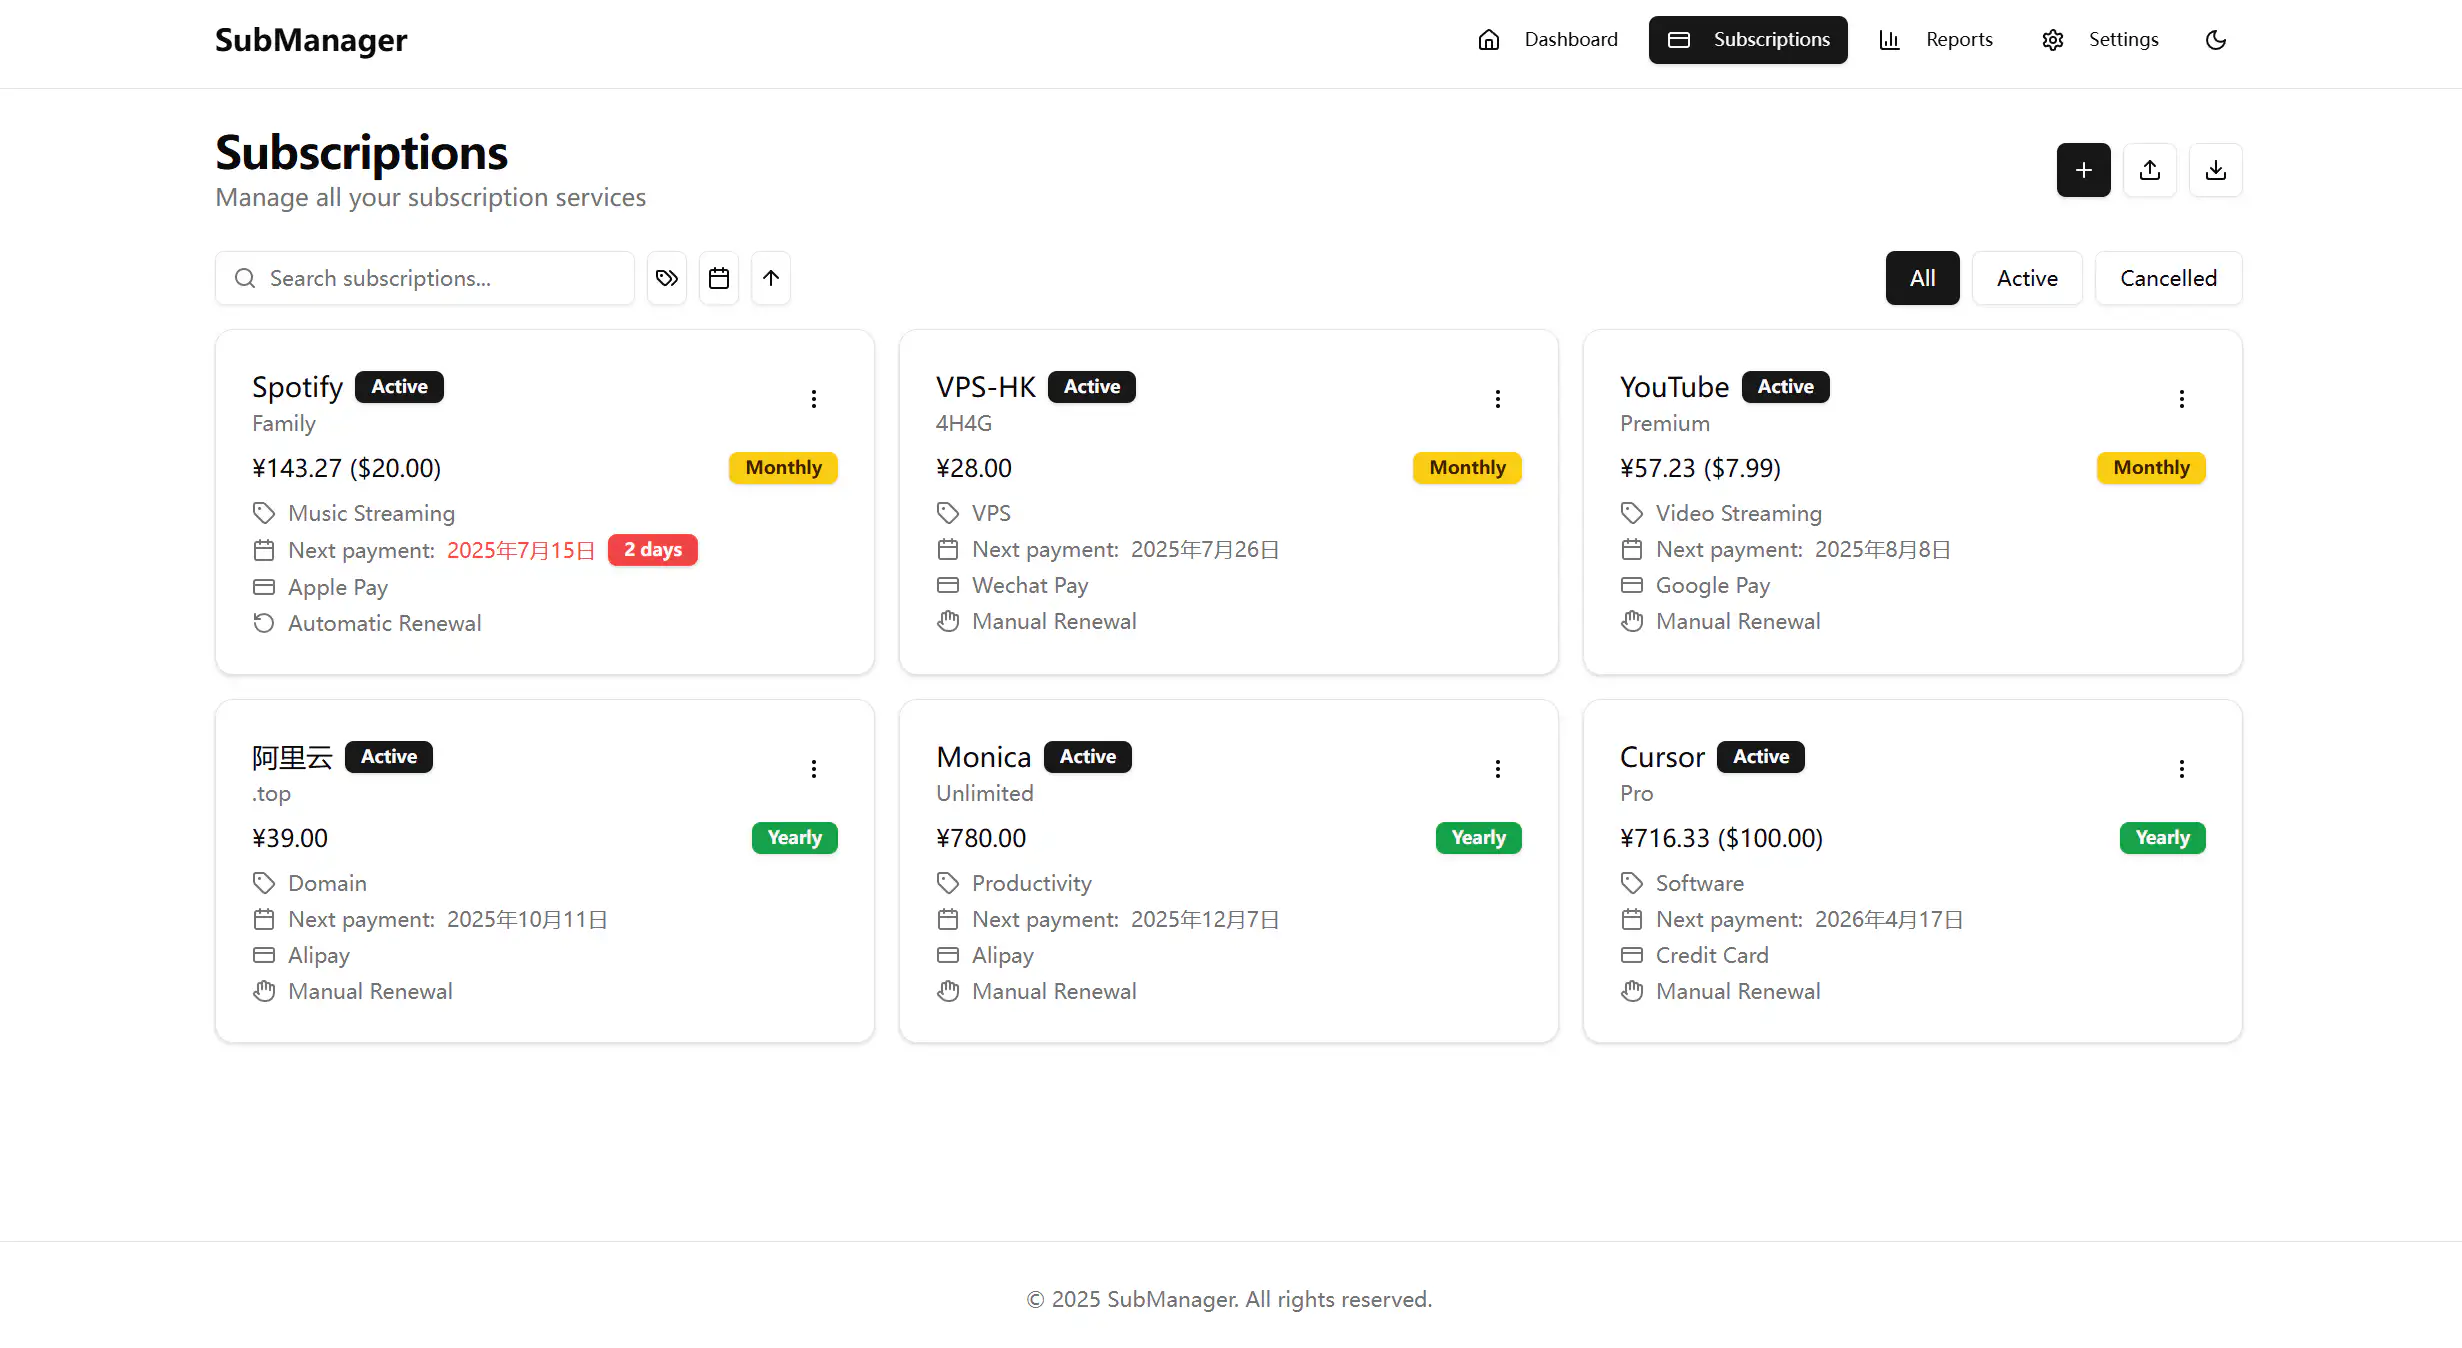Go to the Dashboard page

pyautogui.click(x=1548, y=40)
